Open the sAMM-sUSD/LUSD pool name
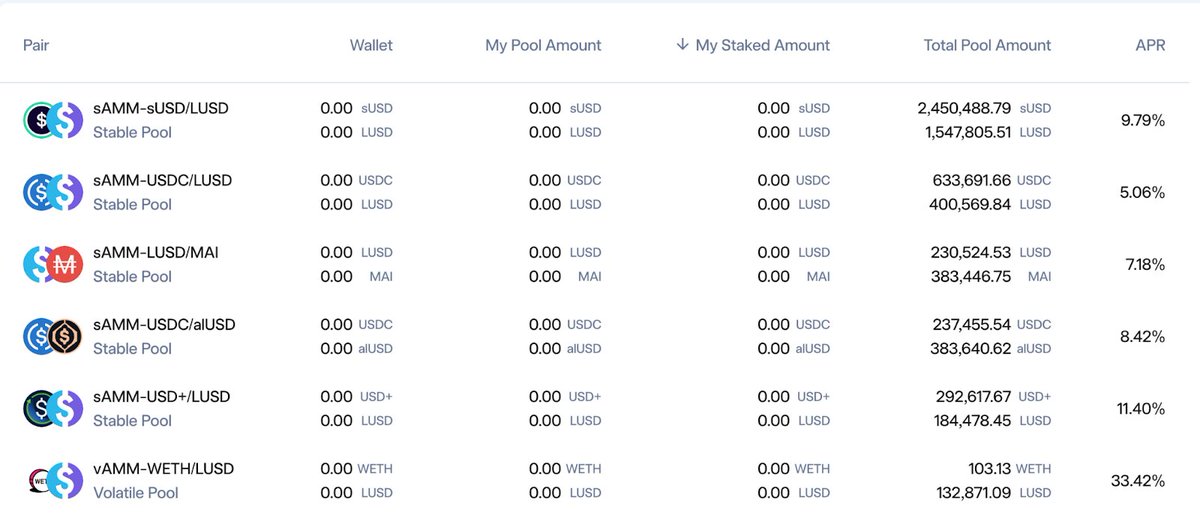Screen dimensions: 1200x518 161,108
